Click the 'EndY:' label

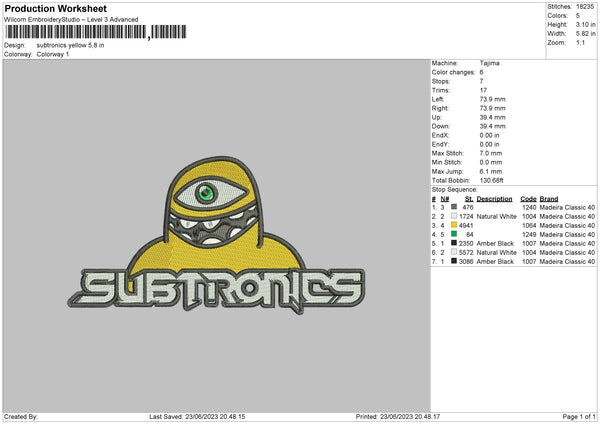click(x=440, y=144)
